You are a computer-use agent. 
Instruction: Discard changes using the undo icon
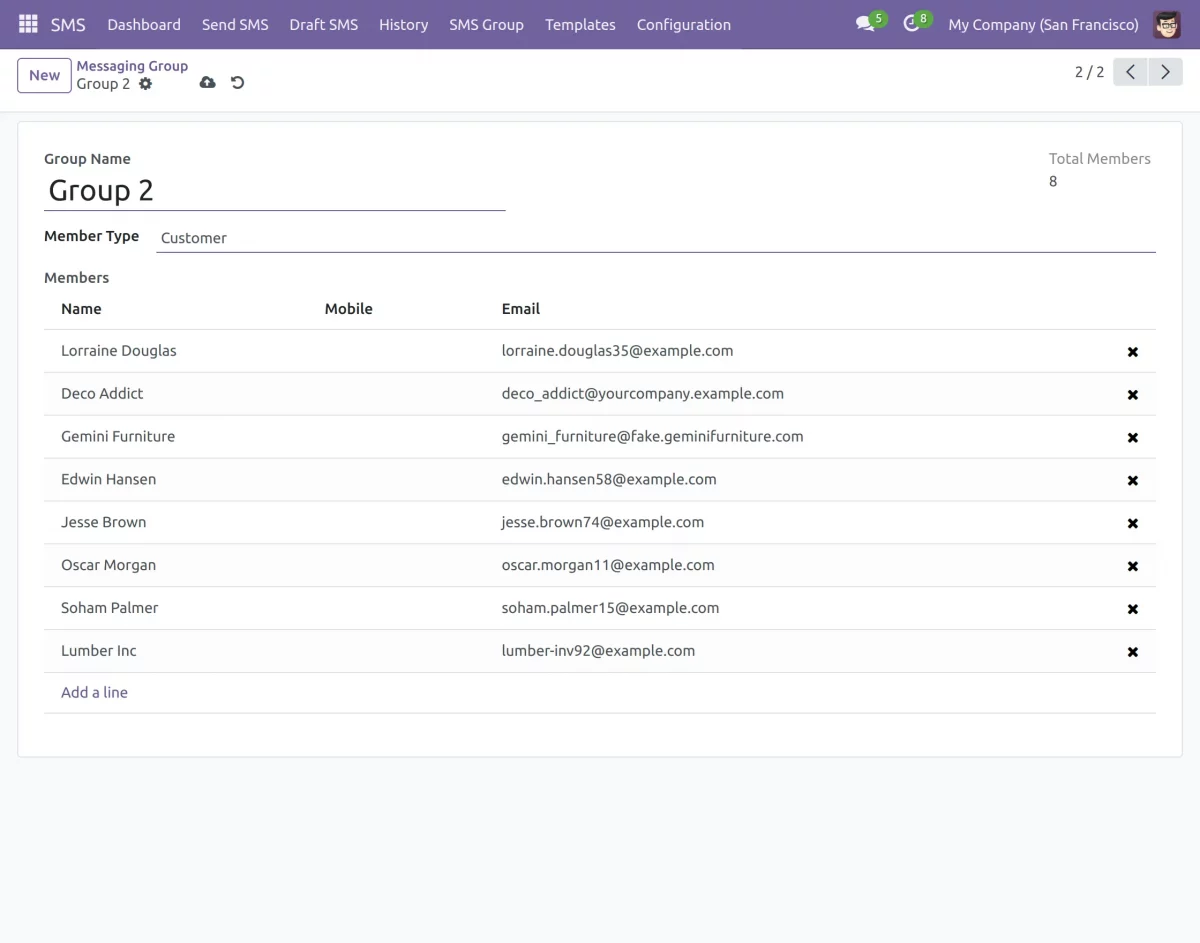(x=237, y=82)
